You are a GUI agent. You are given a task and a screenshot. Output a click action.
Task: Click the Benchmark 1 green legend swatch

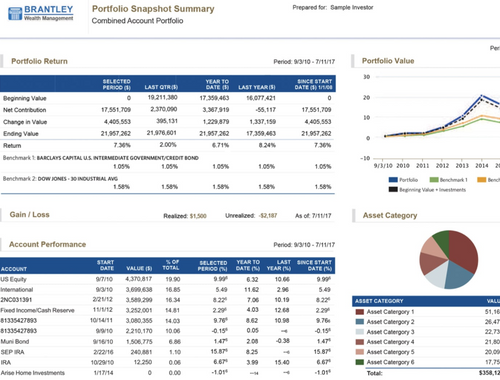pos(434,180)
